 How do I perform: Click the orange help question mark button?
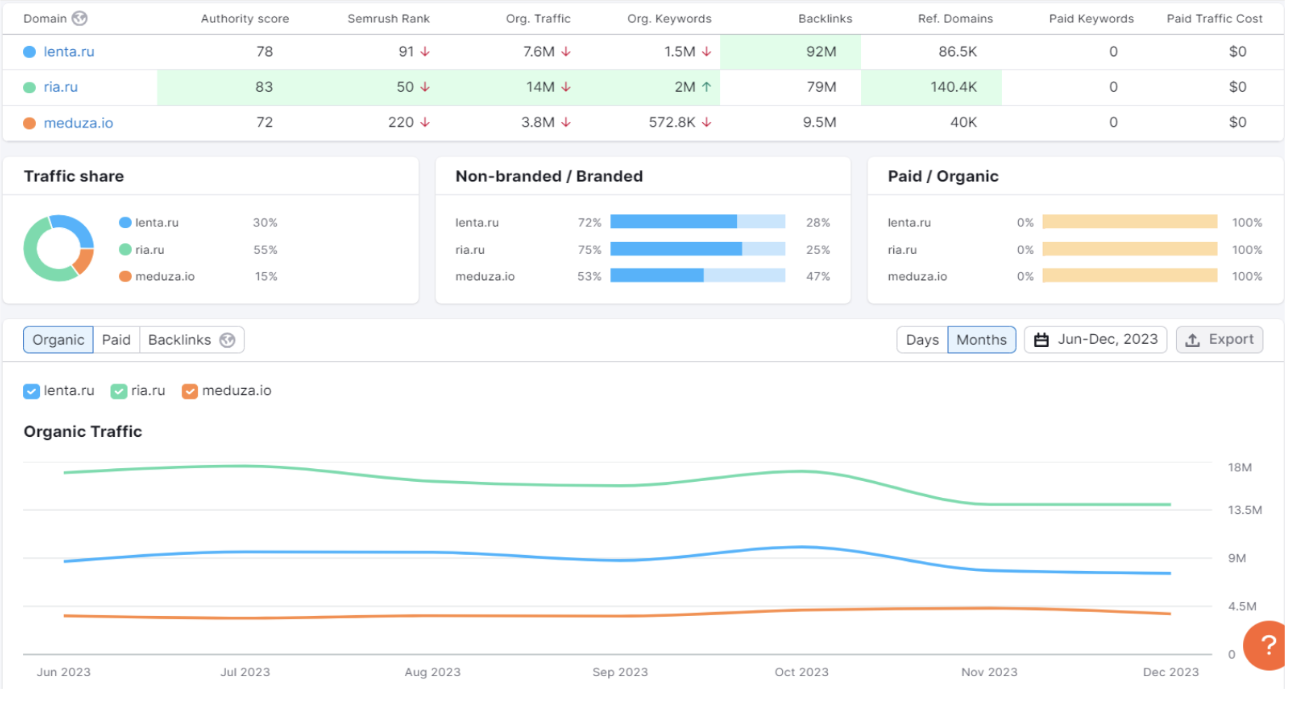[1266, 644]
